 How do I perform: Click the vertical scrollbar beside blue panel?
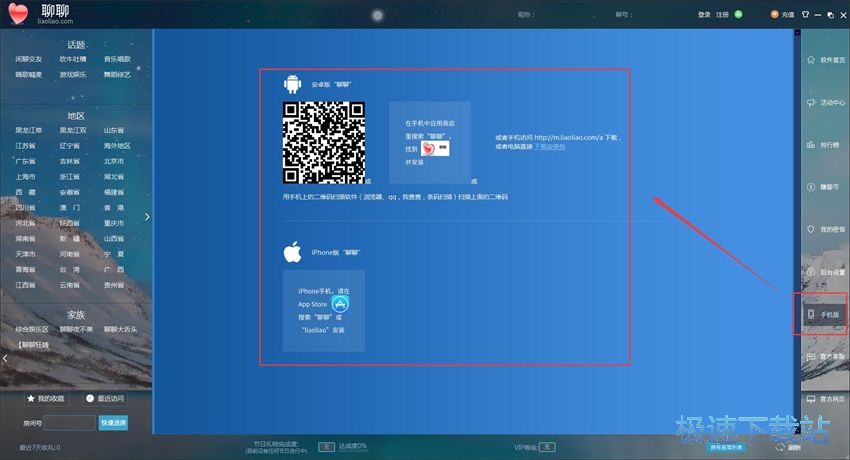pyautogui.click(x=797, y=231)
